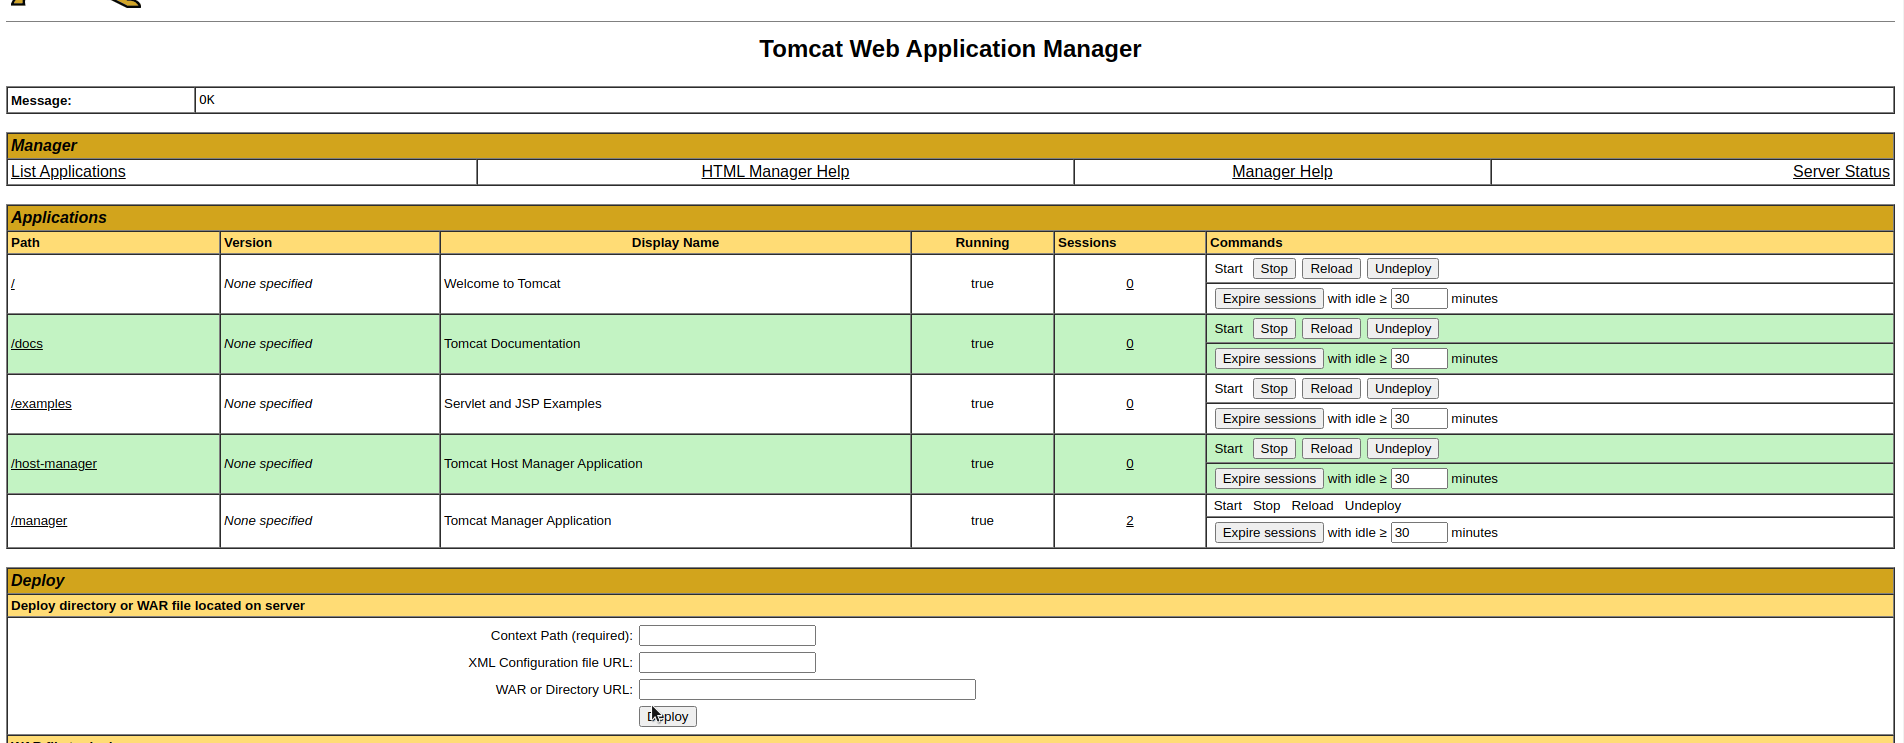The width and height of the screenshot is (1904, 743).
Task: Open the /examples application link
Action: (x=41, y=404)
